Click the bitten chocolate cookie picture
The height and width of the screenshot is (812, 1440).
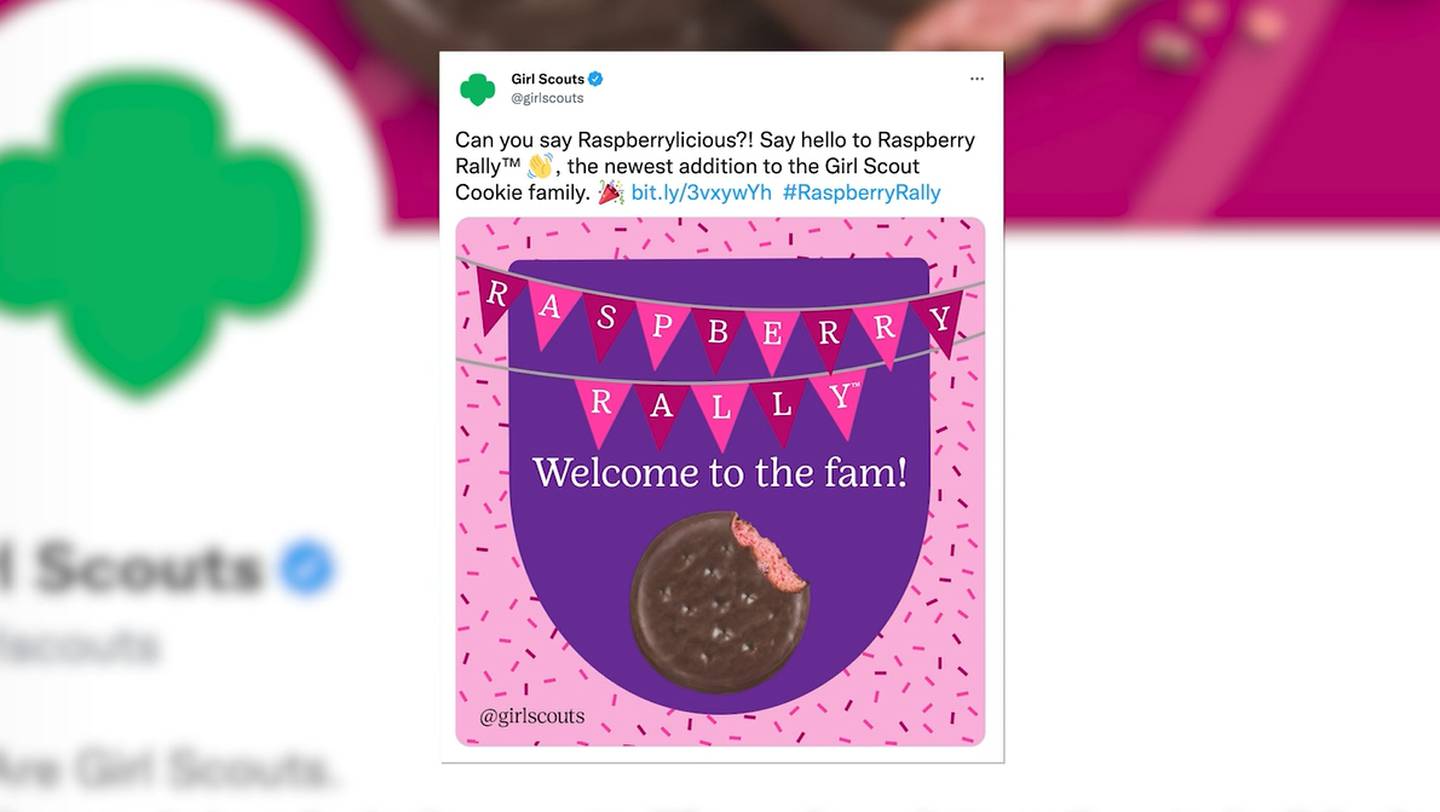[x=719, y=602]
